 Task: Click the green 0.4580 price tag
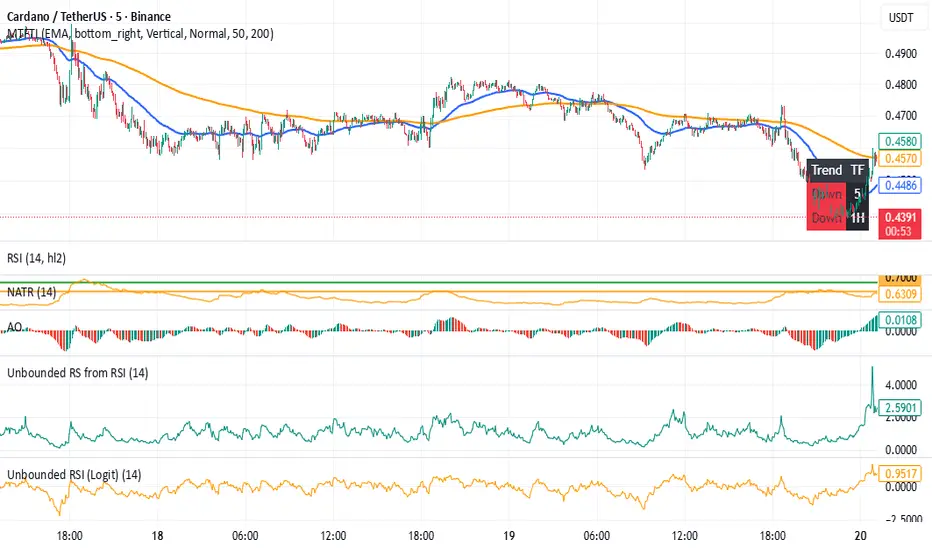click(x=897, y=143)
